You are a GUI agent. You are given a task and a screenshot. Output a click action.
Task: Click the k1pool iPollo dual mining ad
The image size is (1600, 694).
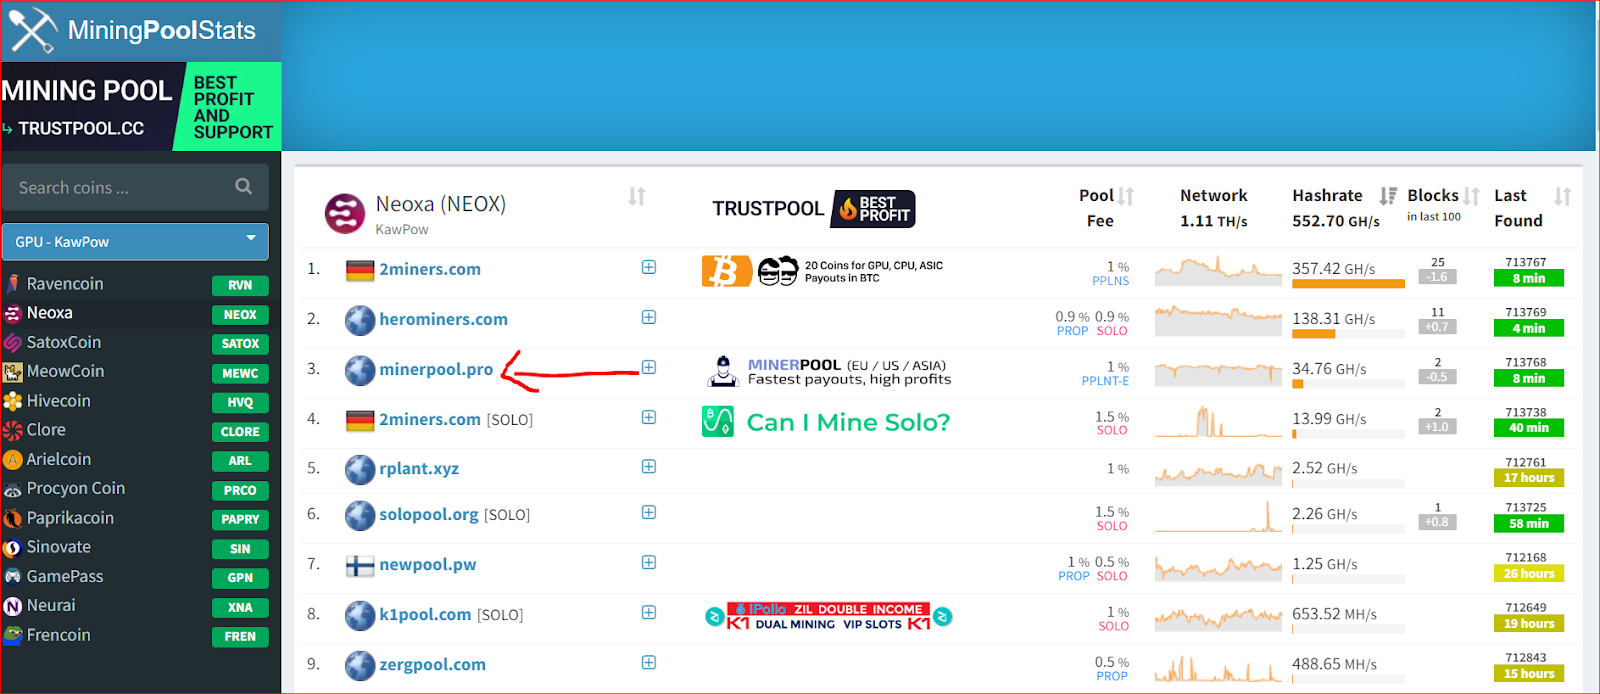point(828,616)
